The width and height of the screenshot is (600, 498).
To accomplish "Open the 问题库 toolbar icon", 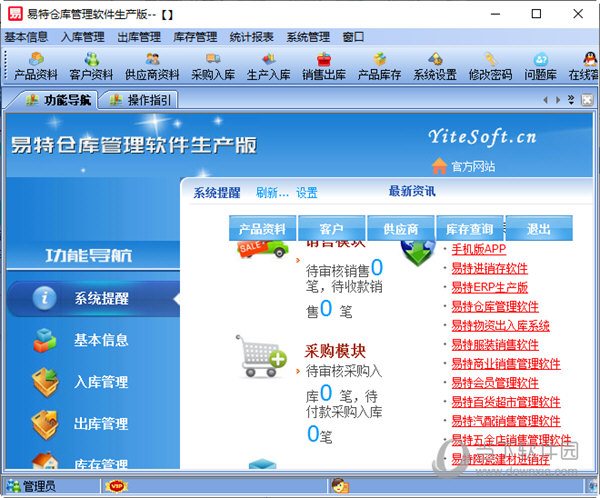I will click(x=541, y=66).
